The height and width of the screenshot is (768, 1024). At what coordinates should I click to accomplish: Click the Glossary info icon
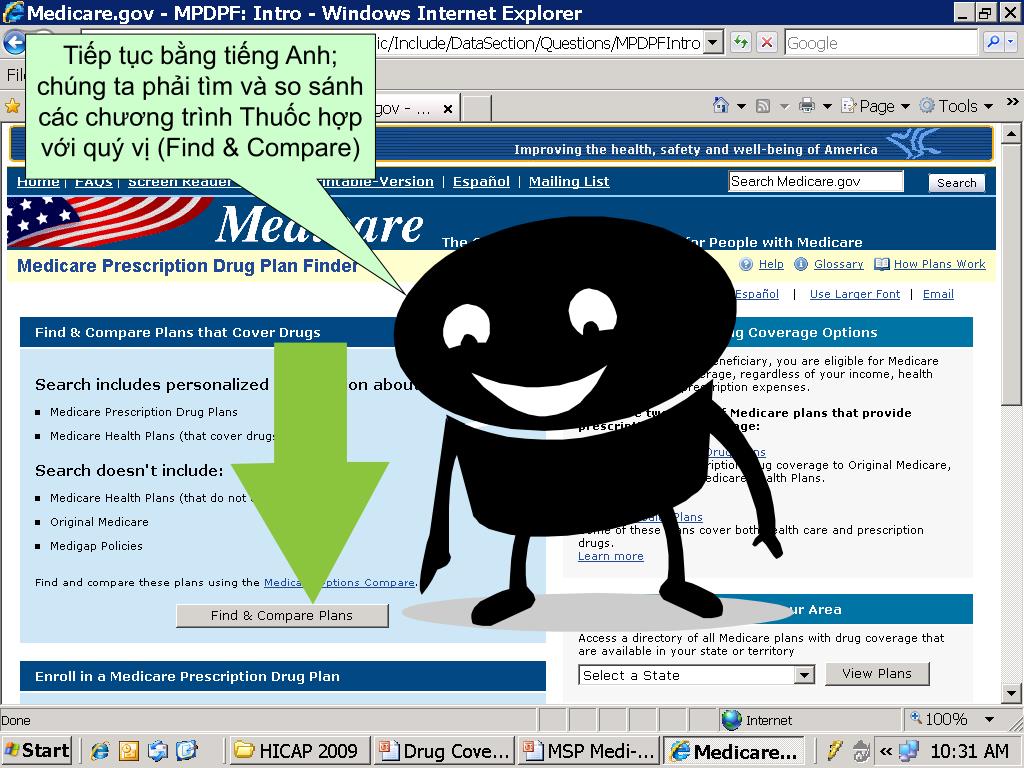pyautogui.click(x=801, y=264)
